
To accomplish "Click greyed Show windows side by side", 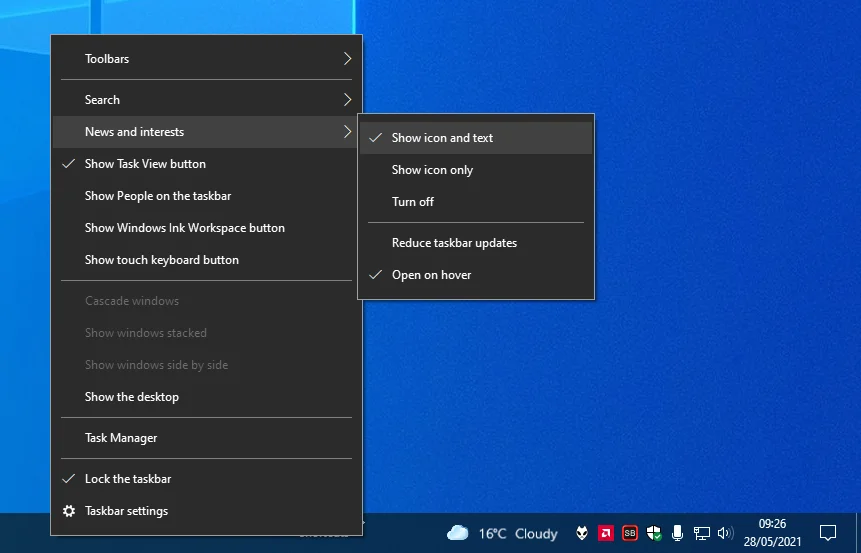I will pyautogui.click(x=206, y=365).
